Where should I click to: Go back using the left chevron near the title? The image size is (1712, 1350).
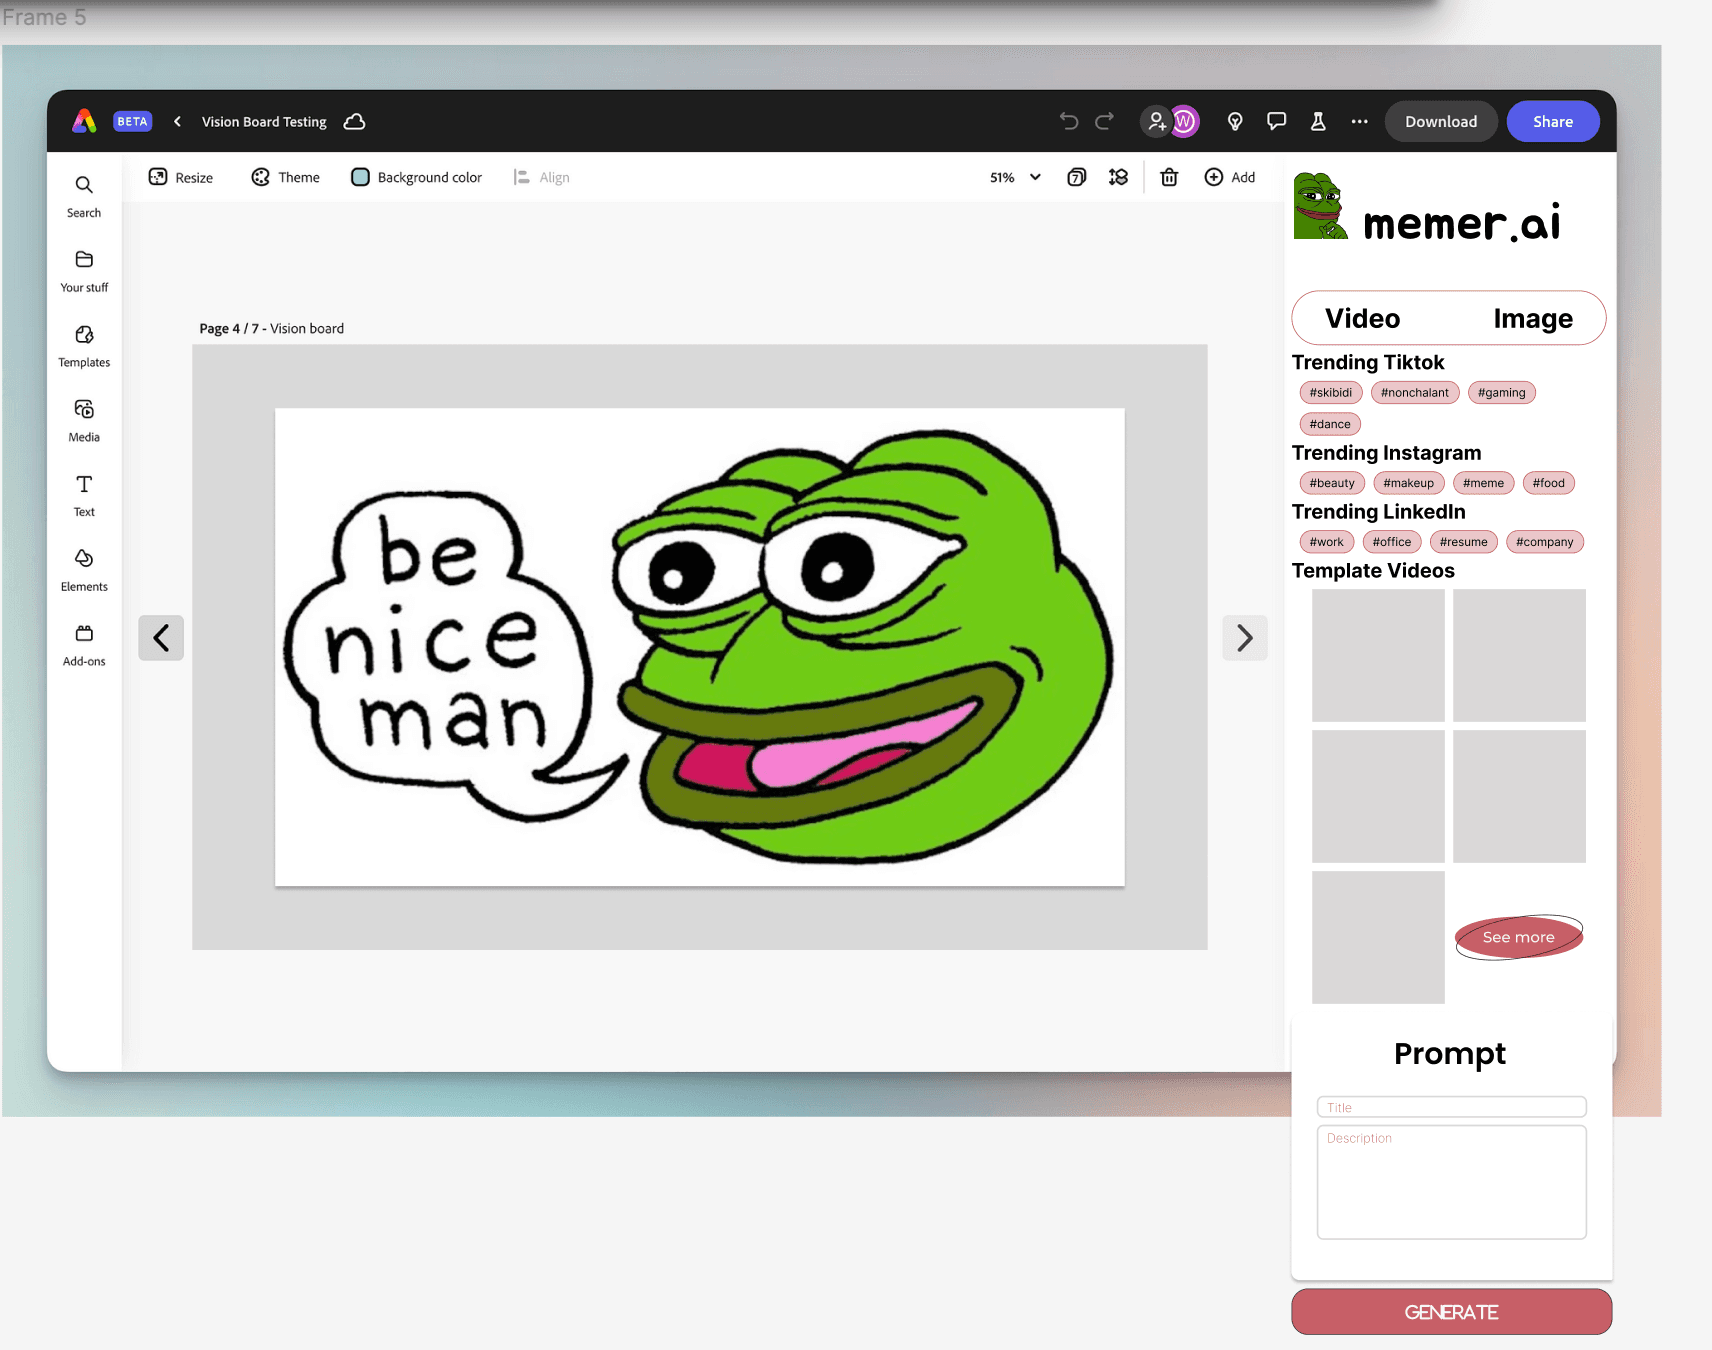pyautogui.click(x=177, y=121)
